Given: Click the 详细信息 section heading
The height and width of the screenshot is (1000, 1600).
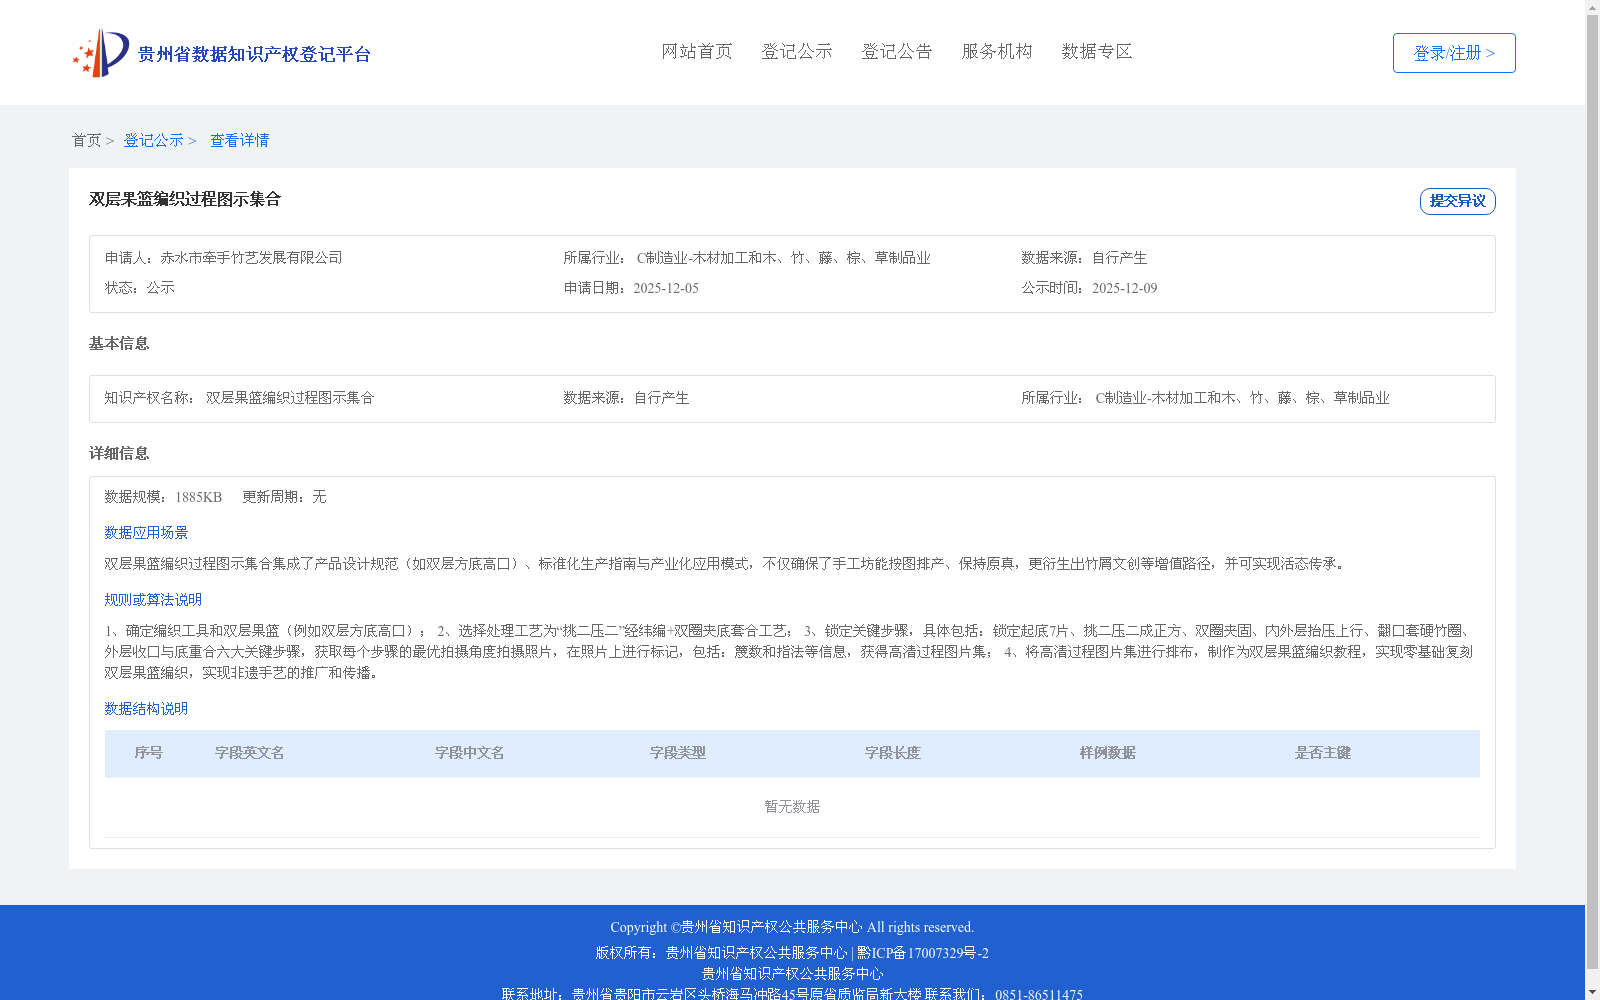Looking at the screenshot, I should click(x=119, y=453).
